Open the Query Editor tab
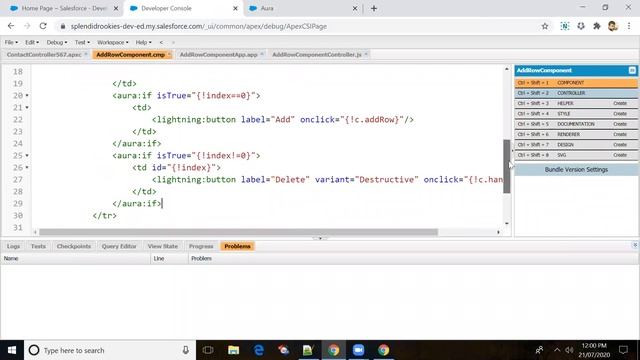 119,247
